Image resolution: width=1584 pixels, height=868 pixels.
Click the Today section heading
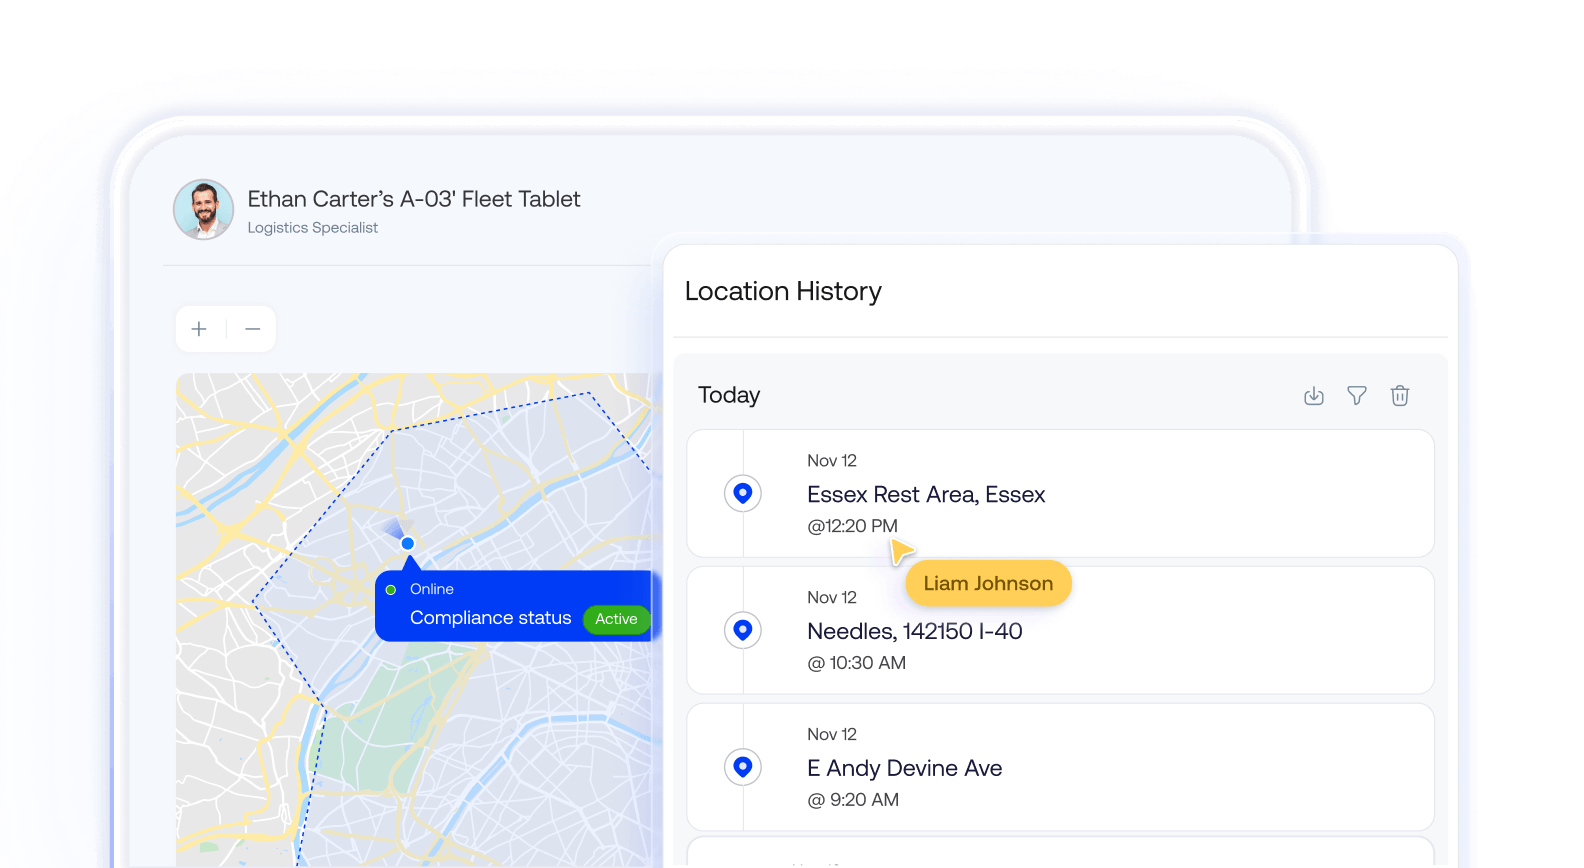pyautogui.click(x=729, y=395)
